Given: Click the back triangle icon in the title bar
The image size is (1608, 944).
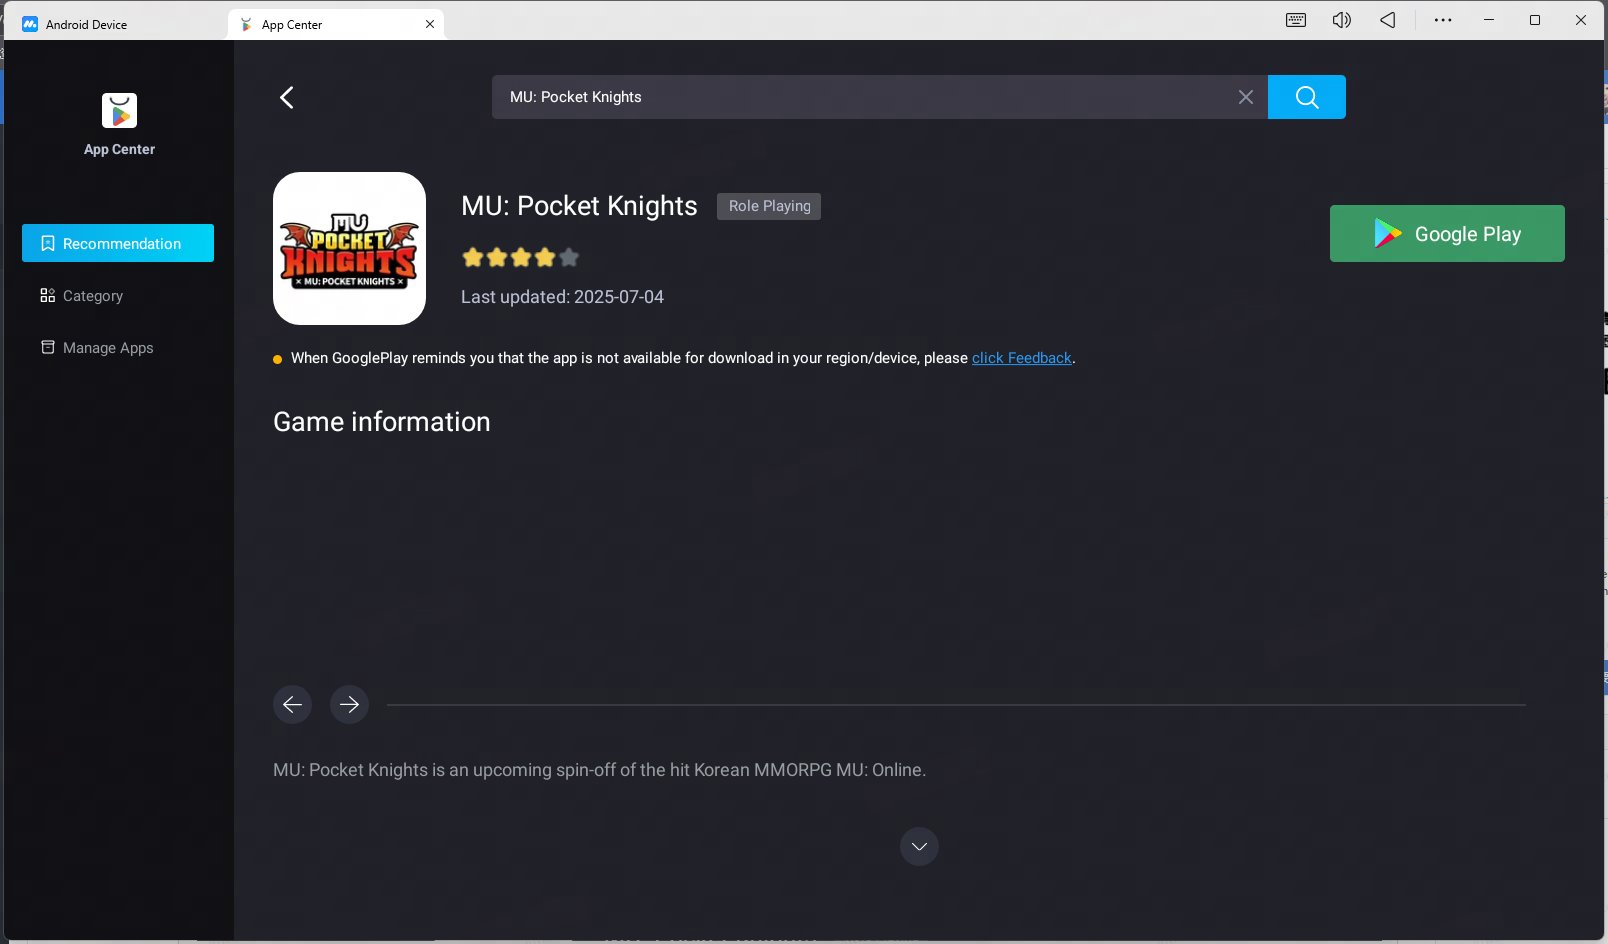Looking at the screenshot, I should [1388, 20].
